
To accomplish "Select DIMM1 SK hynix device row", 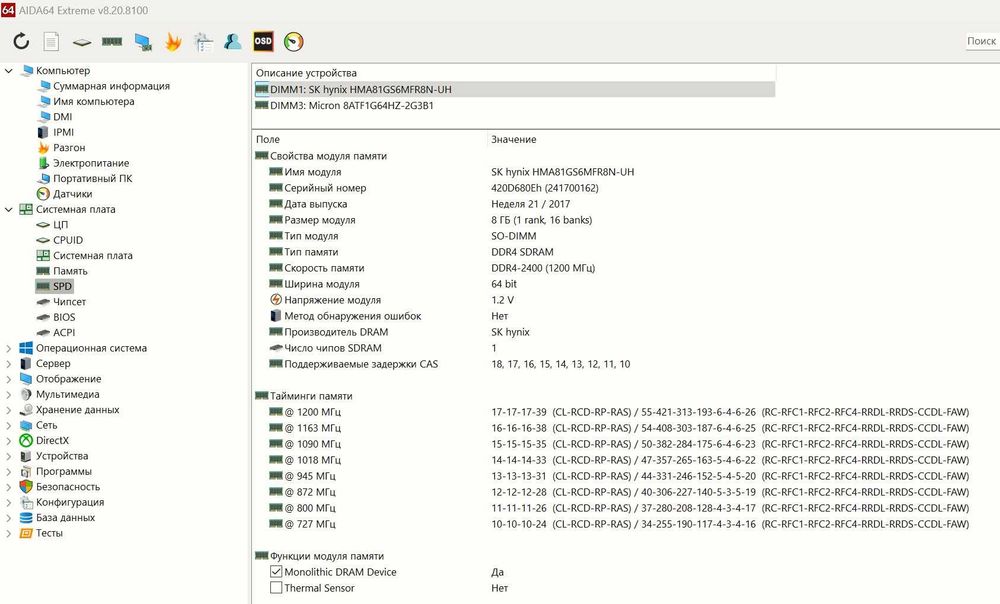I will point(514,89).
